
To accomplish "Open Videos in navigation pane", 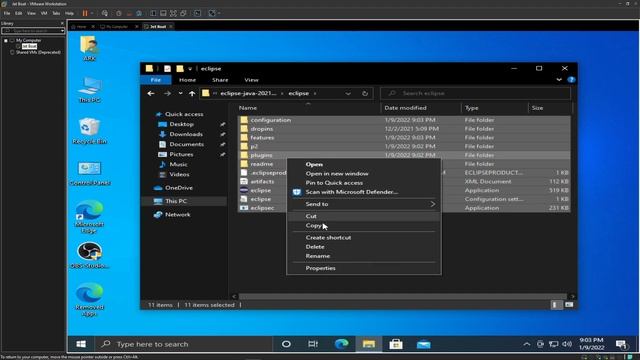I will pyautogui.click(x=179, y=174).
